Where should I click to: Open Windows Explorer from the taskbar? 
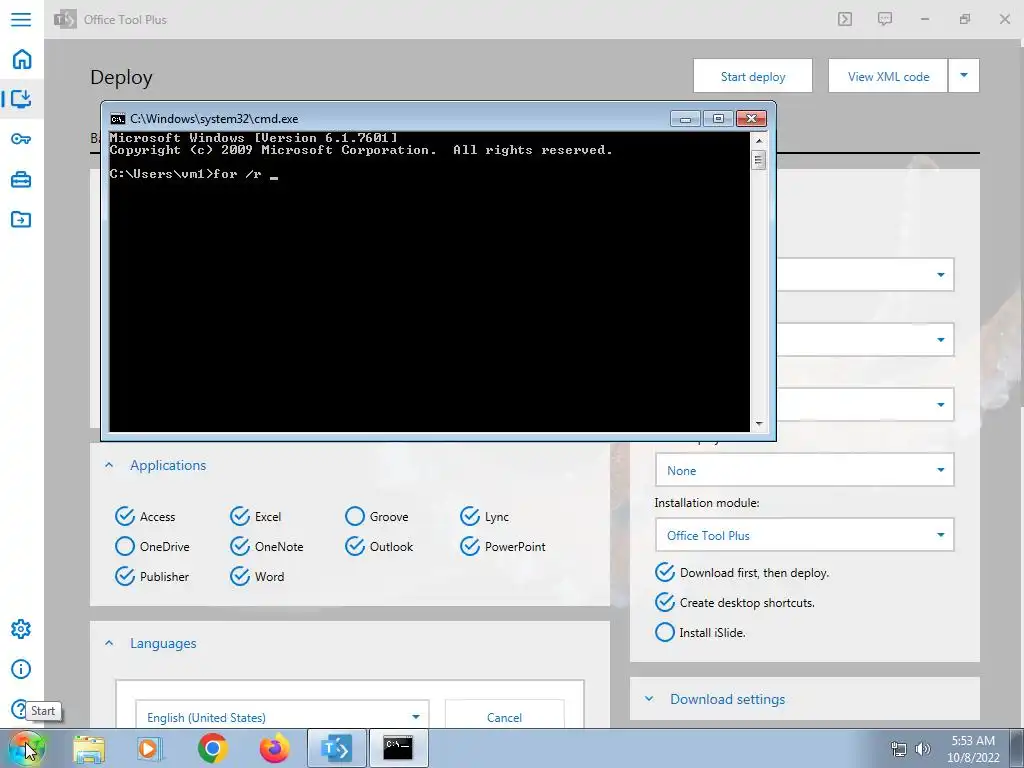point(89,748)
